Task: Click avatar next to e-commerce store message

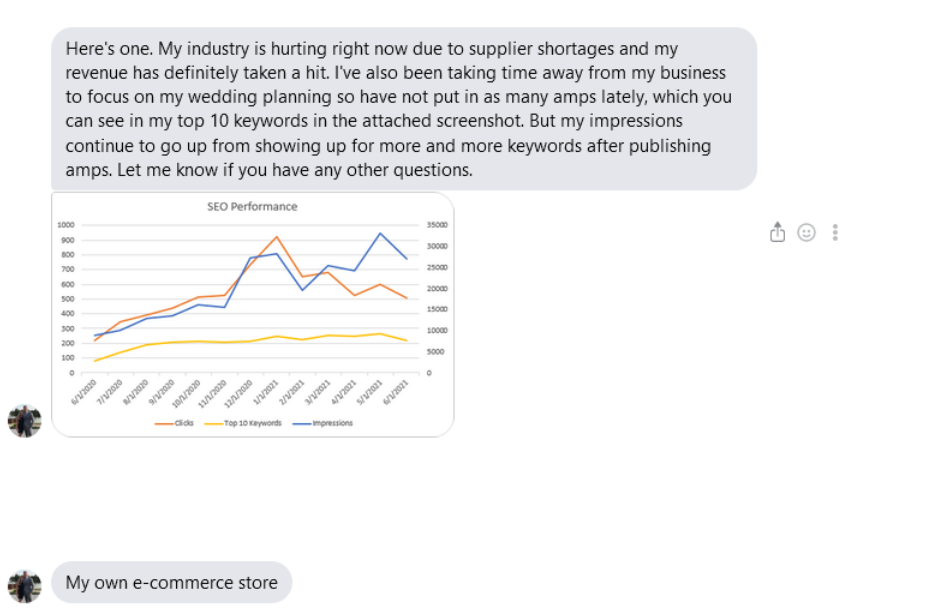Action: pos(25,587)
